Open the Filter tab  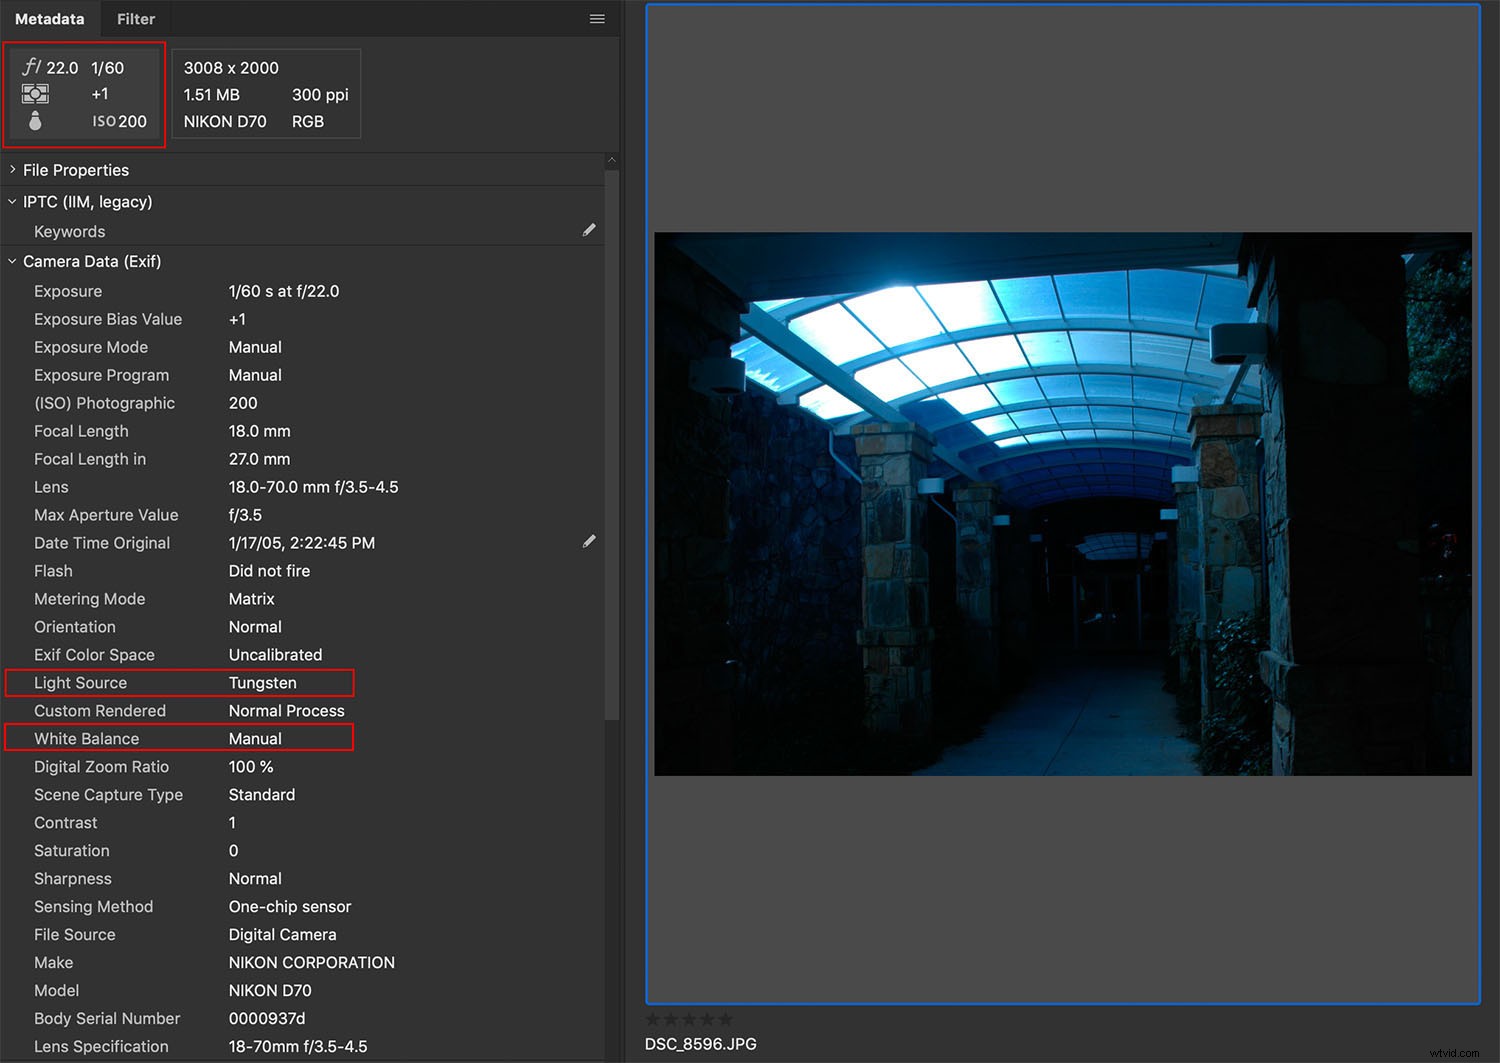point(136,19)
